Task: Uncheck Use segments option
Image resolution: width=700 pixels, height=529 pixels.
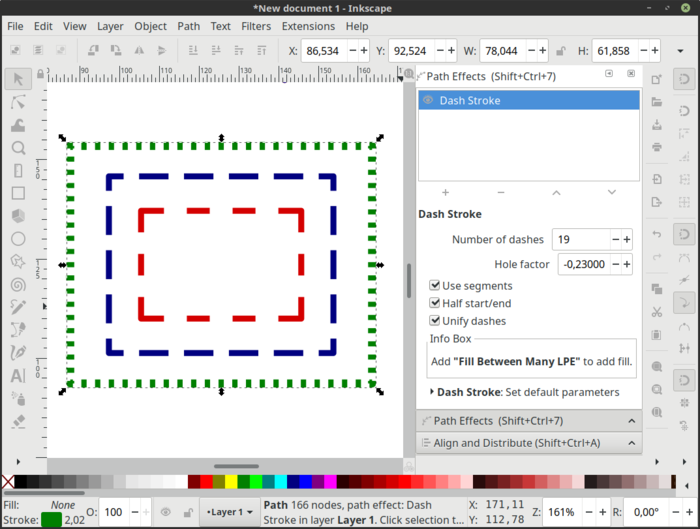Action: pos(435,286)
